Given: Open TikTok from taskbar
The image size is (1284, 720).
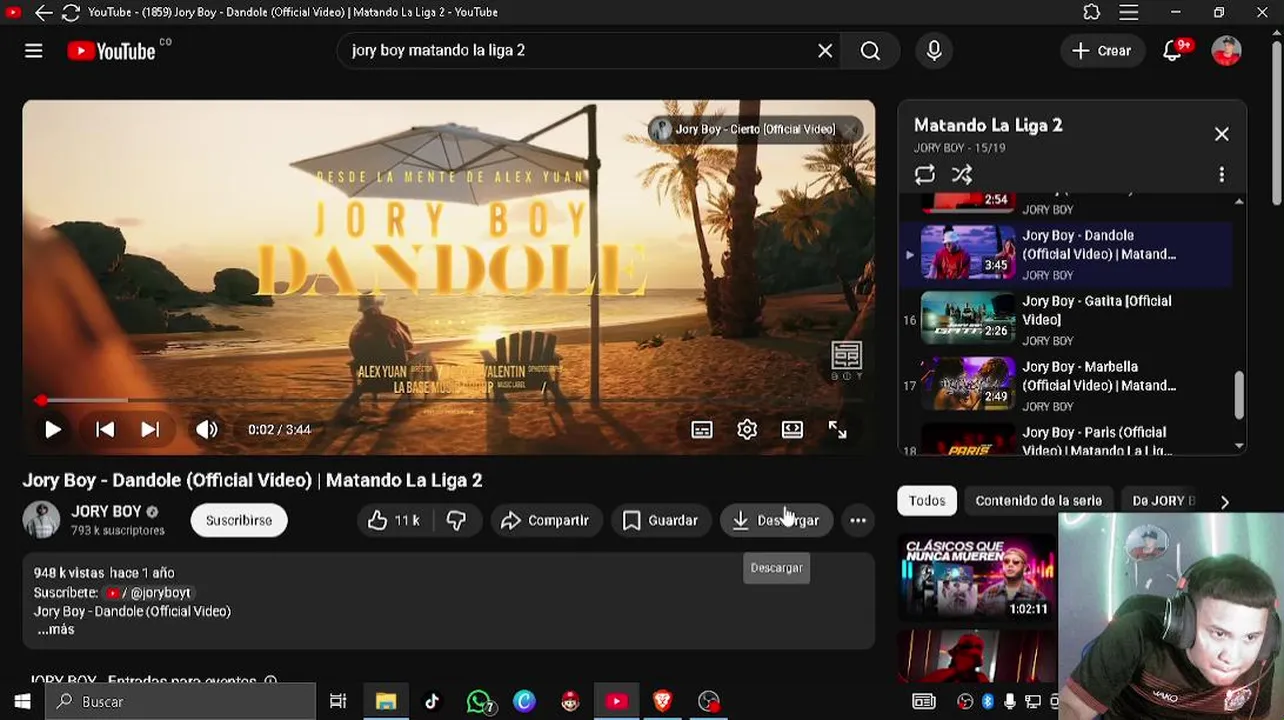Looking at the screenshot, I should click(x=432, y=701).
